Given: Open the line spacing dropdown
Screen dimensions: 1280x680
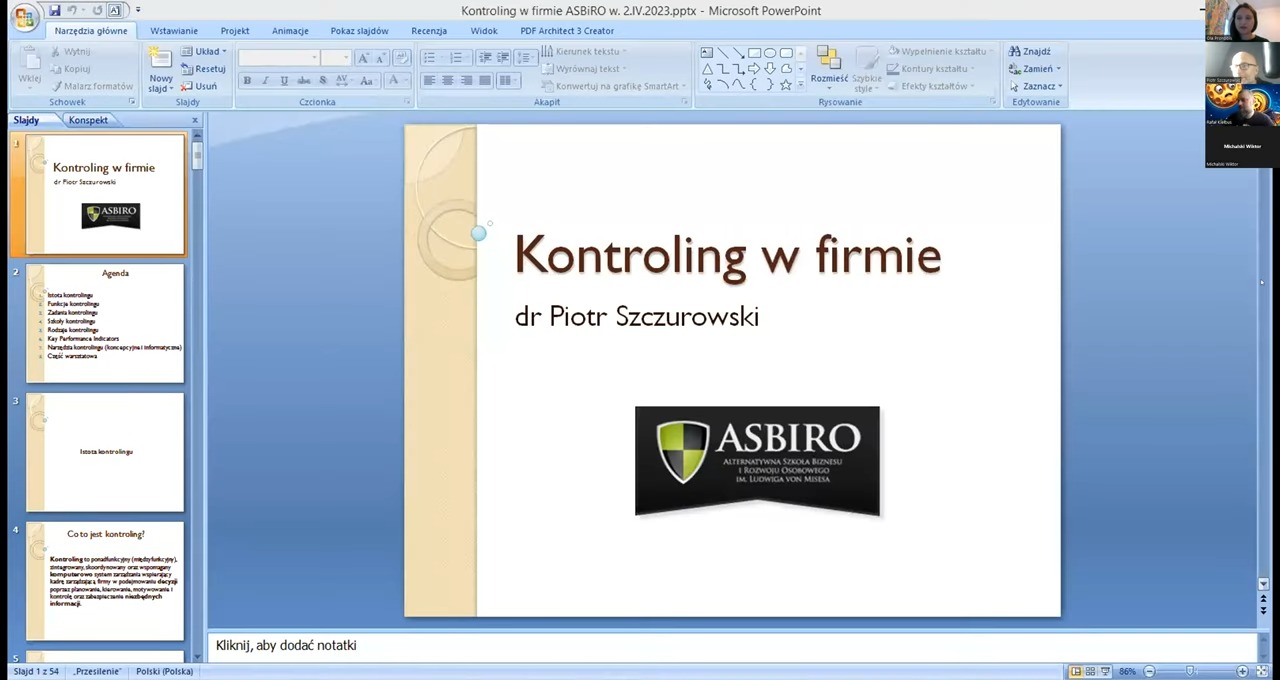Looking at the screenshot, I should [x=524, y=58].
